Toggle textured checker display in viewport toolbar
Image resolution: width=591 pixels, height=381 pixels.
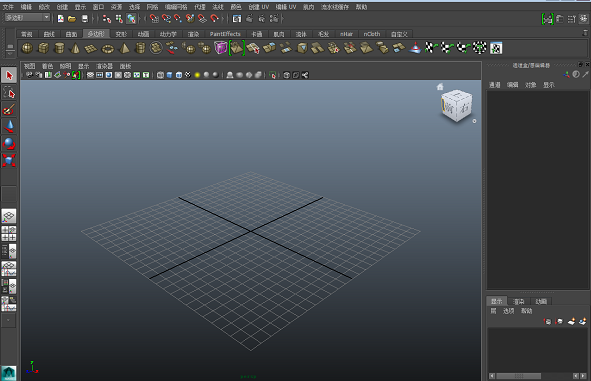tap(188, 75)
